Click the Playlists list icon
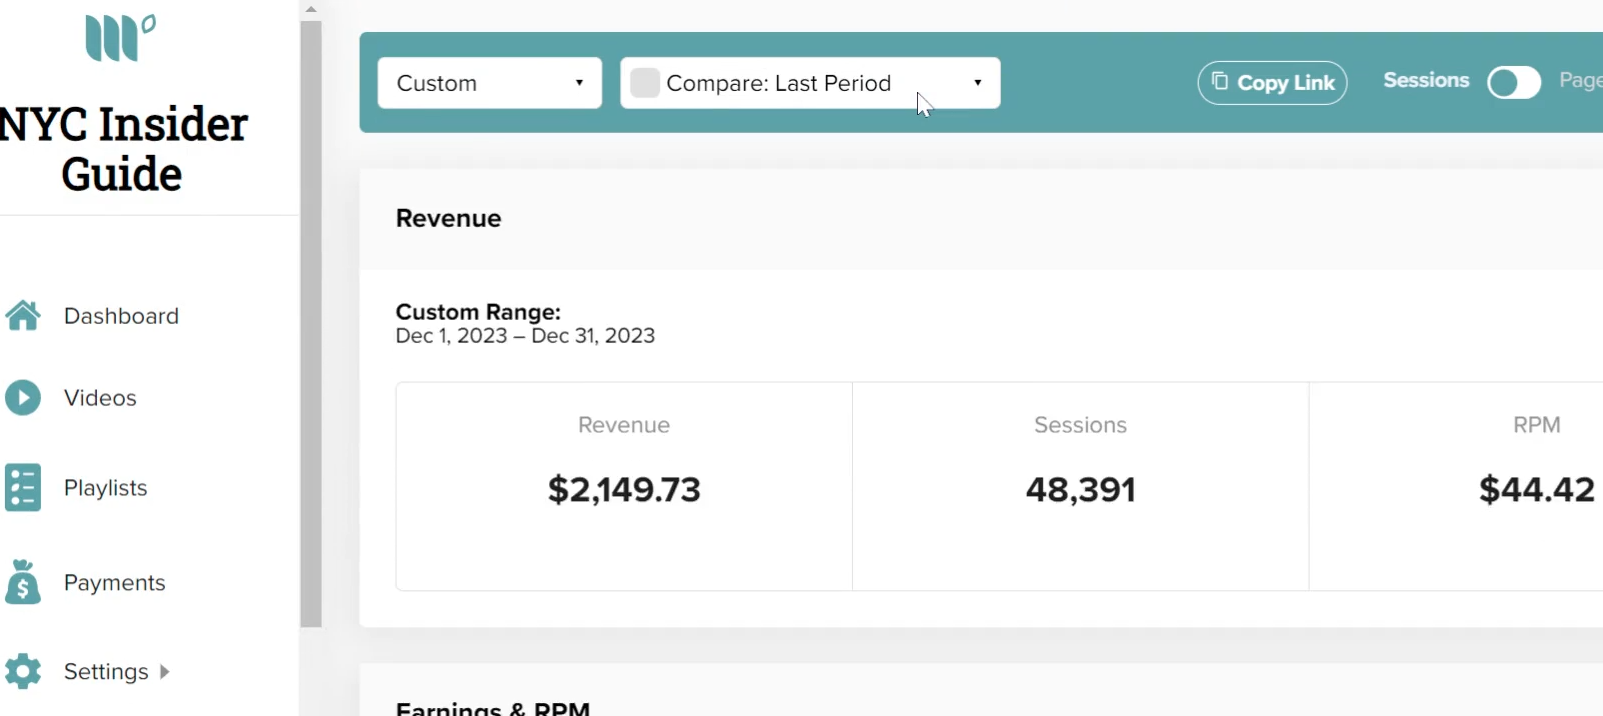This screenshot has width=1603, height=716. 23,488
